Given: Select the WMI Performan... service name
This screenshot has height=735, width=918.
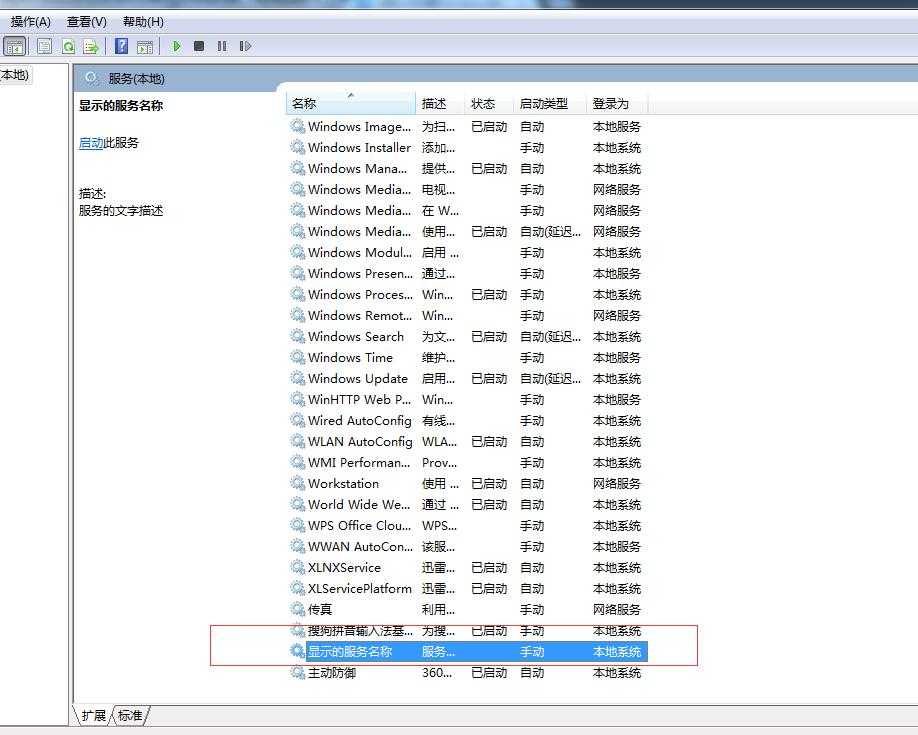Looking at the screenshot, I should 359,463.
